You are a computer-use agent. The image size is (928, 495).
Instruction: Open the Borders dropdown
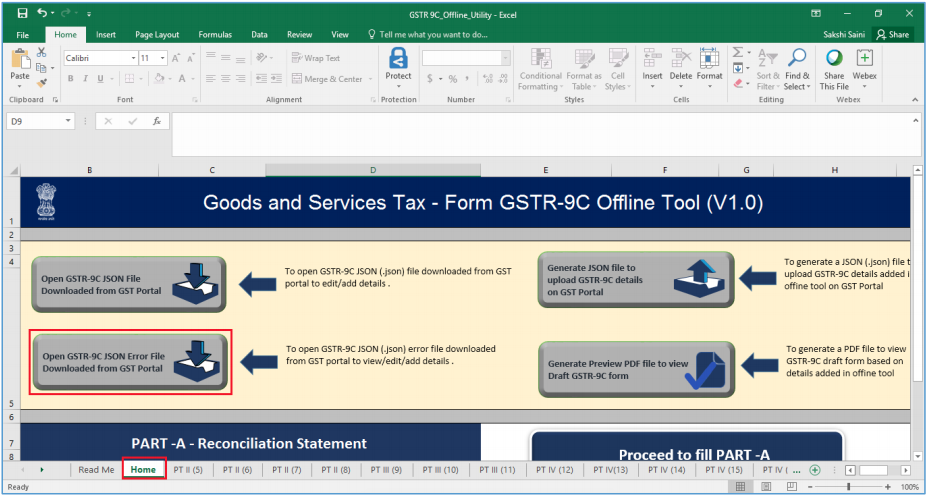(141, 79)
